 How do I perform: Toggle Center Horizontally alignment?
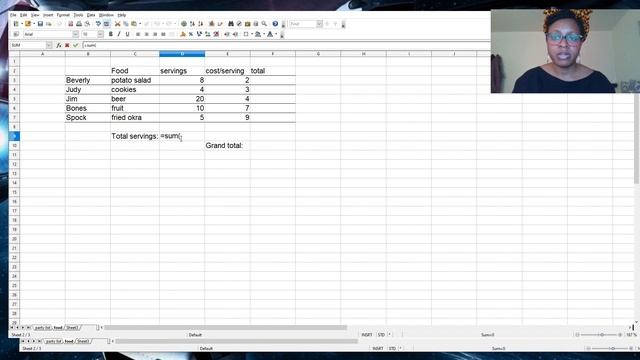147,34
